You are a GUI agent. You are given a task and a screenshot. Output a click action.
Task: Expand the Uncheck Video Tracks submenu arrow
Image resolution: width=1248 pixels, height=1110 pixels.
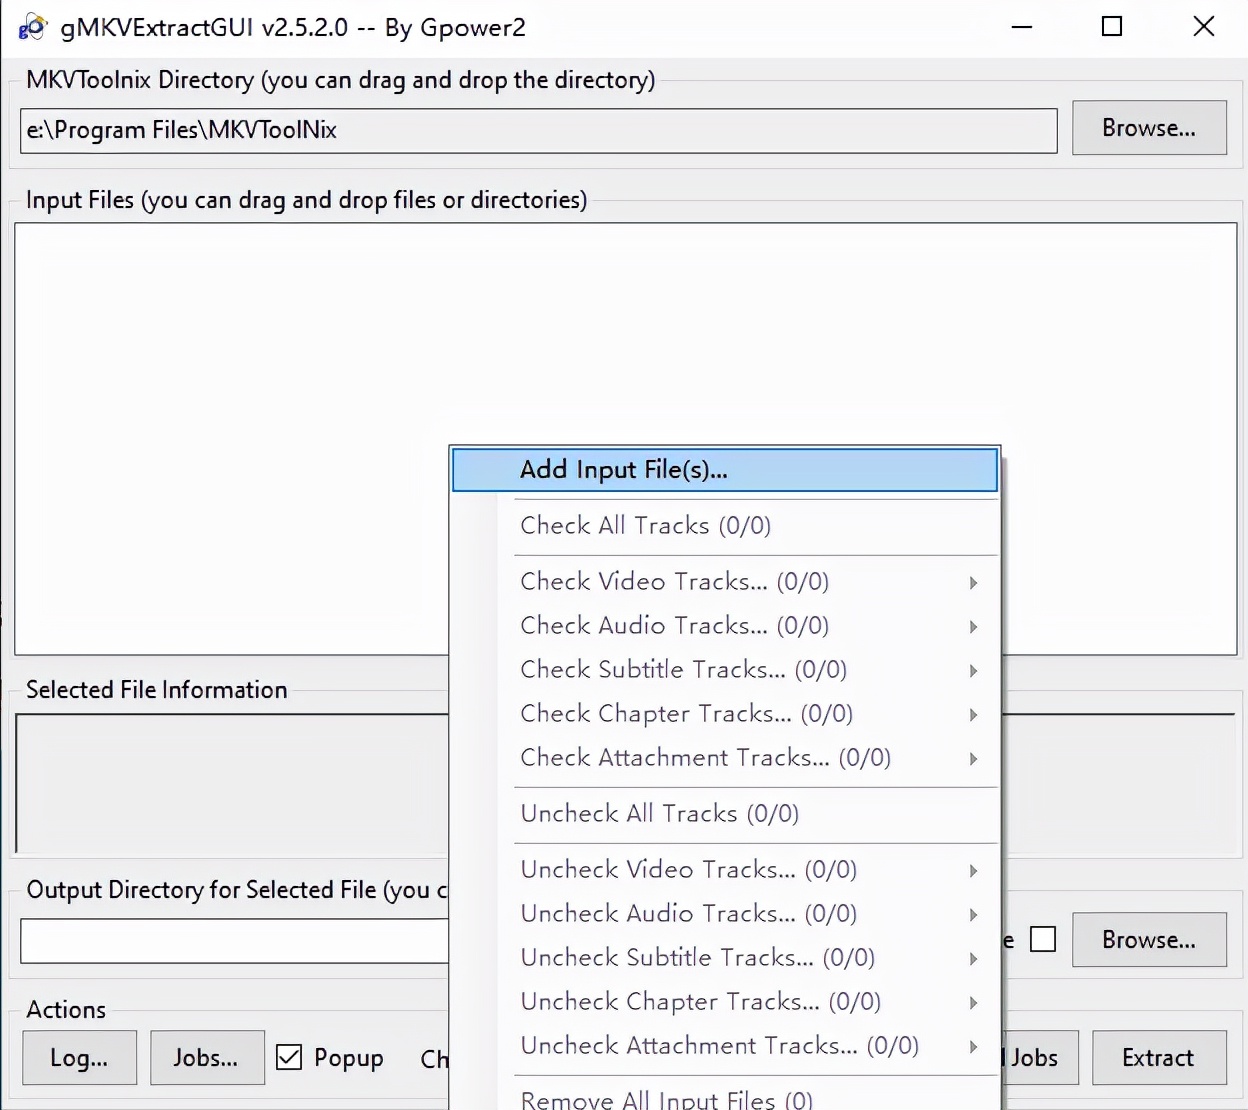click(973, 870)
